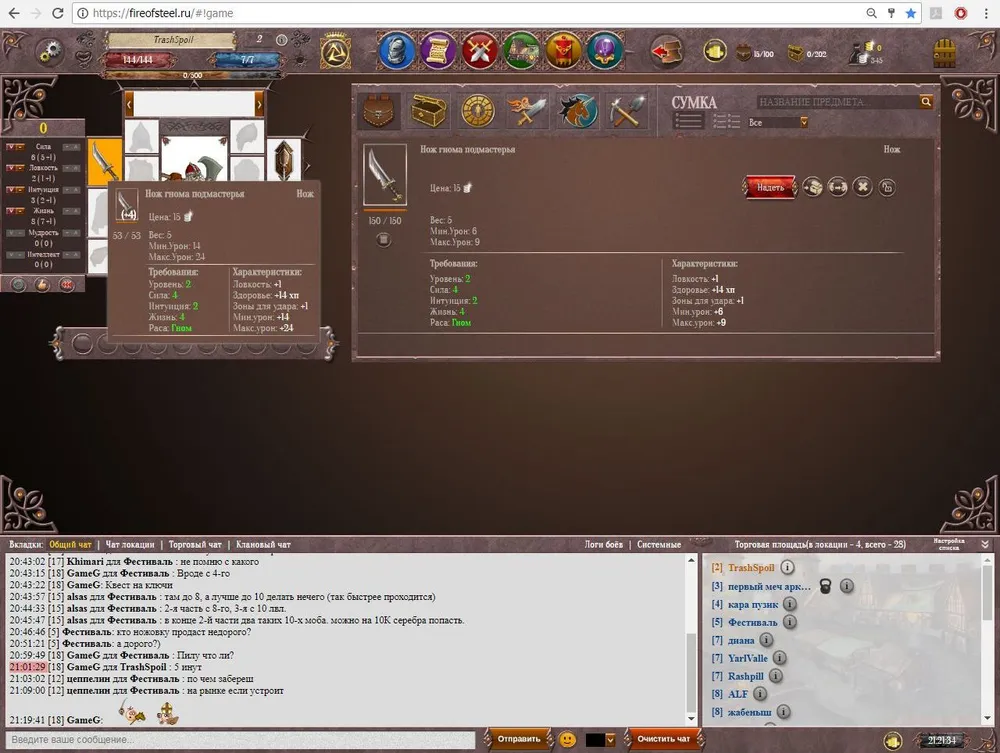The height and width of the screenshot is (753, 1000).
Task: Open Логи боёв tab
Action: (603, 545)
